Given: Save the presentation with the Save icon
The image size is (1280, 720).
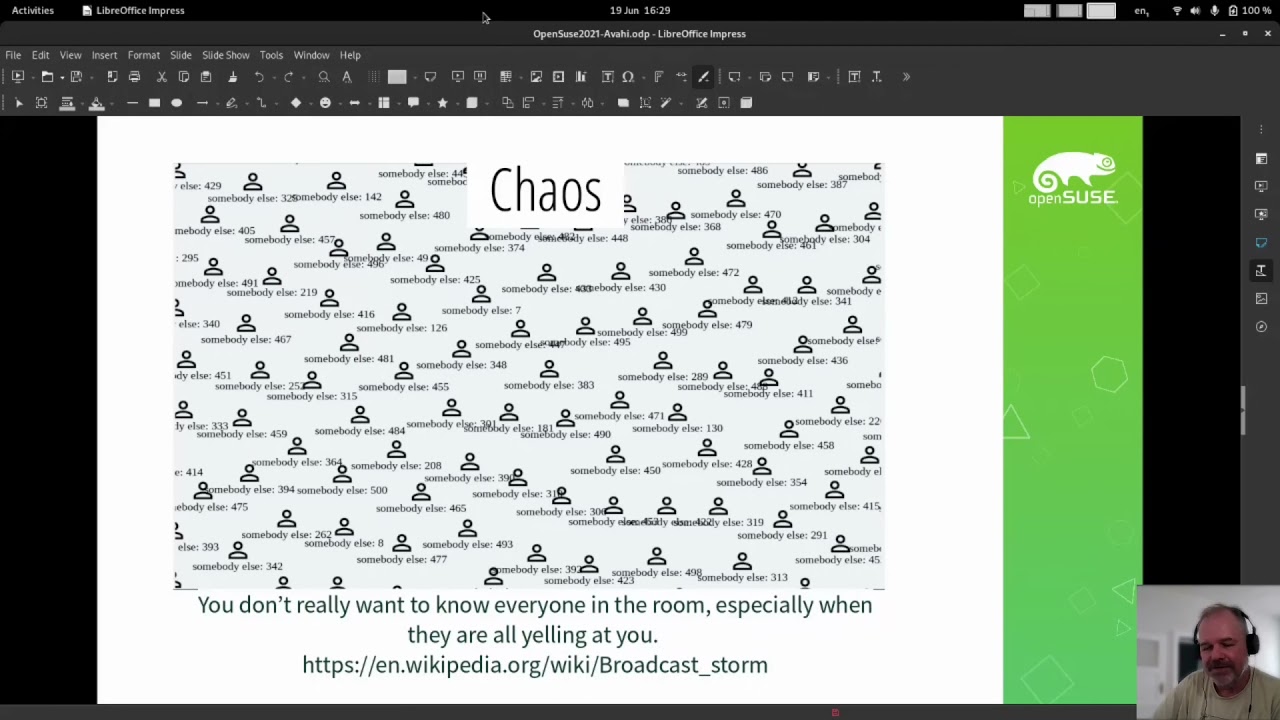Looking at the screenshot, I should (76, 76).
